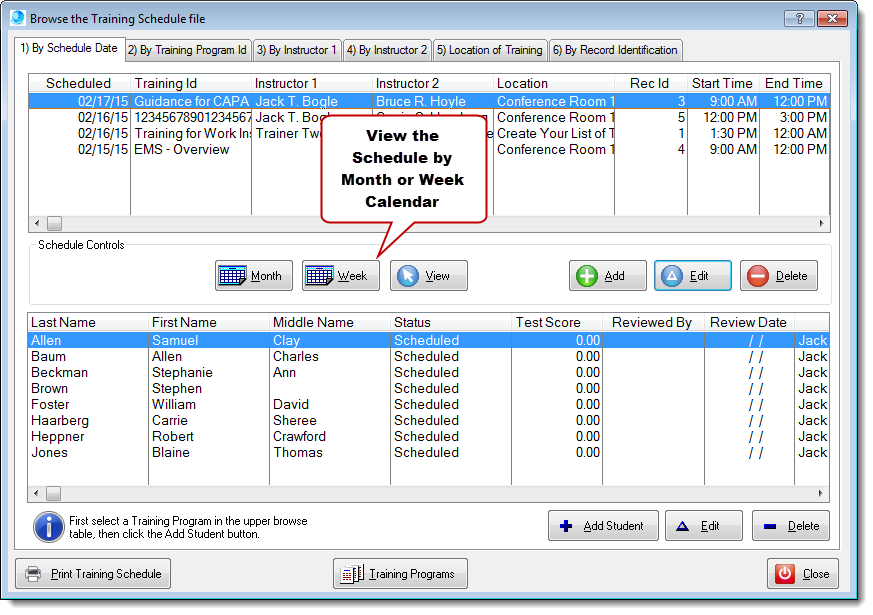This screenshot has height=615, width=873.
Task: Switch to the By Instructor 2 tab
Action: (x=387, y=48)
